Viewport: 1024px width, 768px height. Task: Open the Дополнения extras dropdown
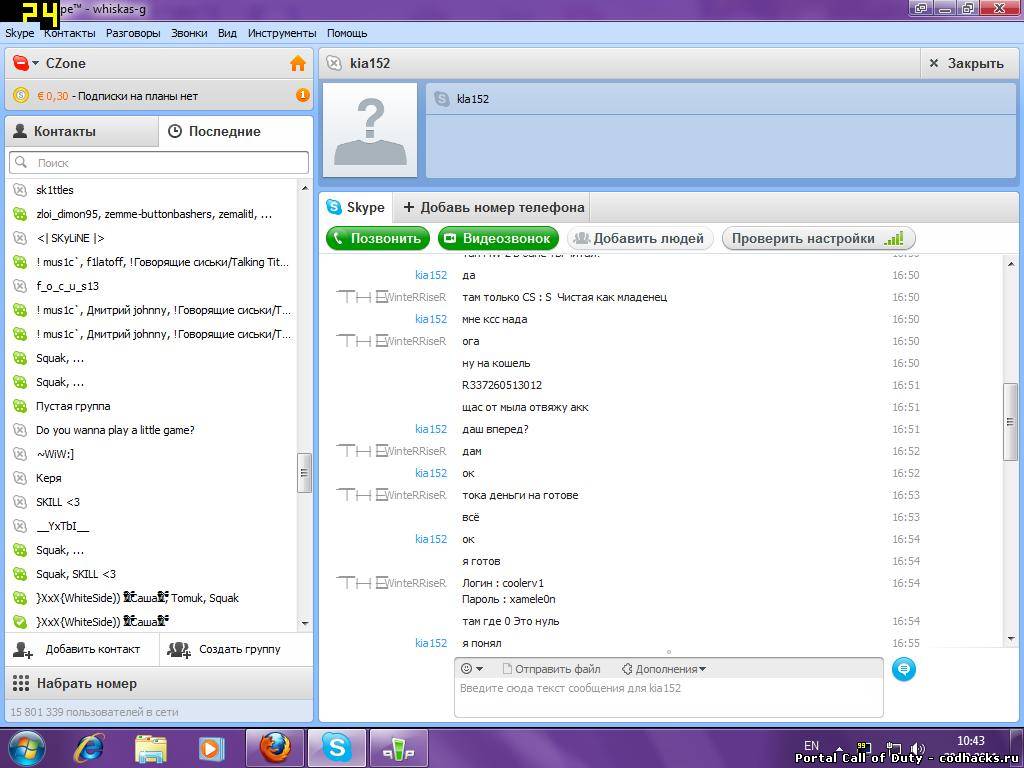pos(664,669)
